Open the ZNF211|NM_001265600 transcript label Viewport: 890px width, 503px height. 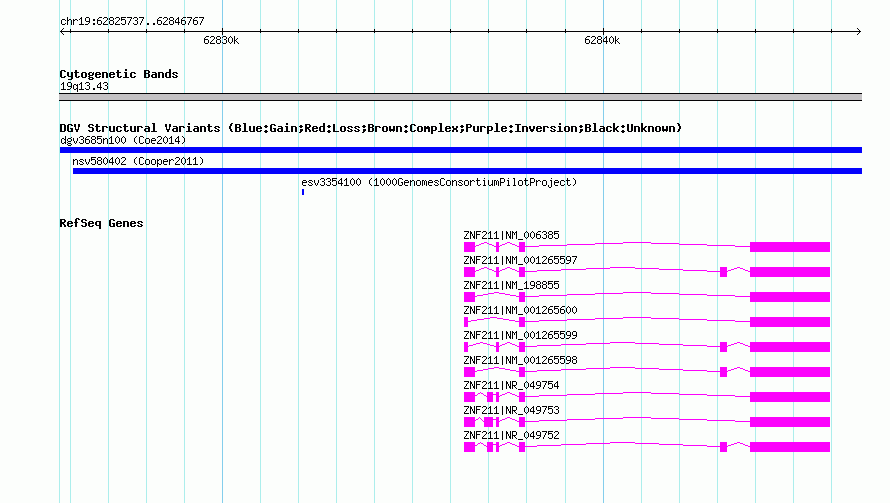[520, 310]
